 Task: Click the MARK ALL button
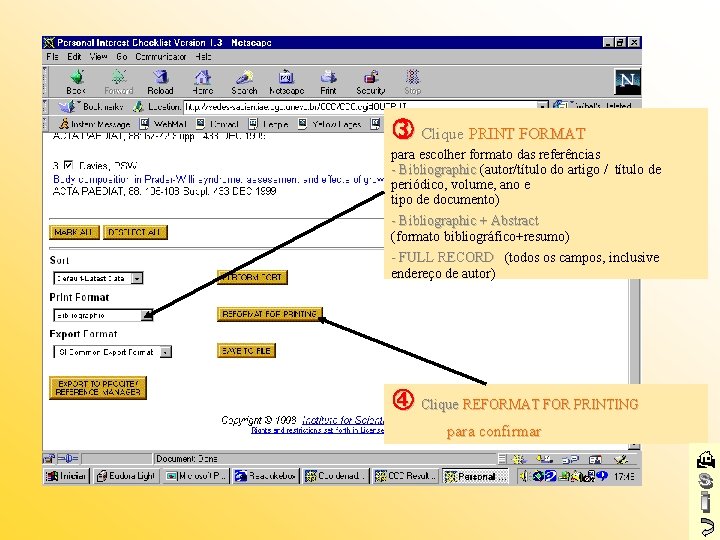coord(74,232)
